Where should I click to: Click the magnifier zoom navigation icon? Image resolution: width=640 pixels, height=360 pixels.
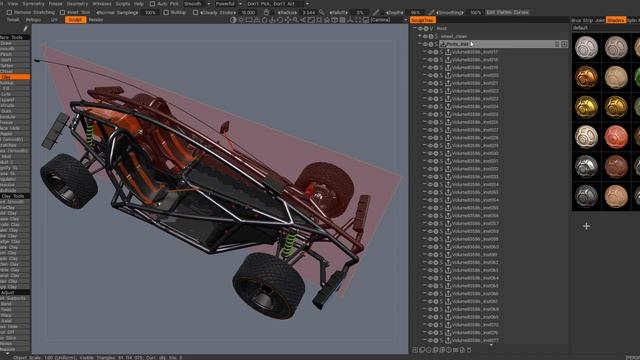pyautogui.click(x=296, y=20)
